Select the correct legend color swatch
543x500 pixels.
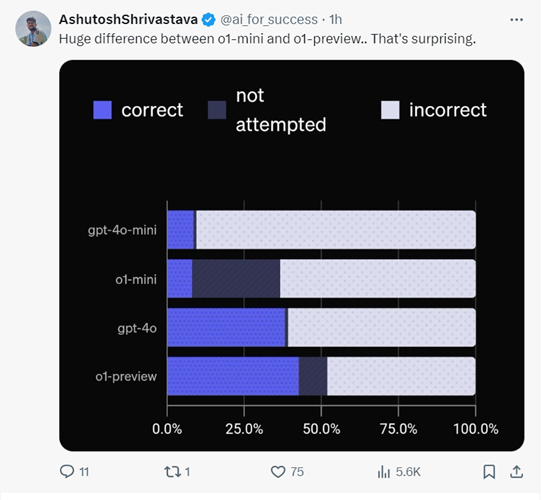[103, 110]
